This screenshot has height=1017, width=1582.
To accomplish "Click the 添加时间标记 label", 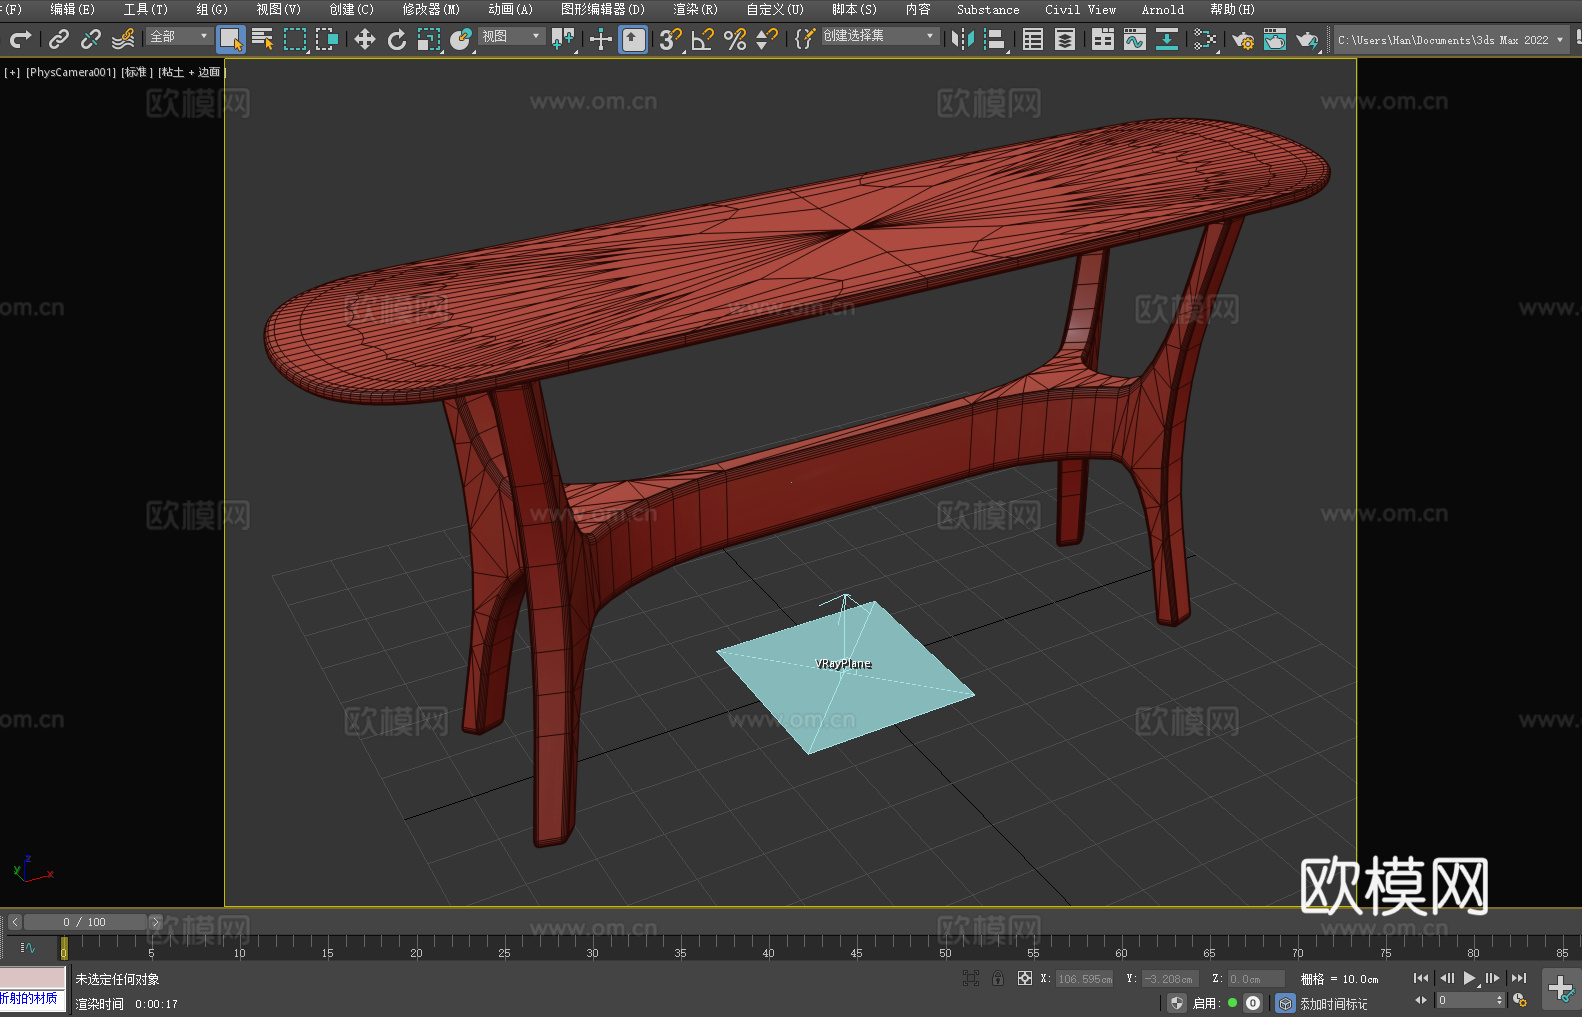I will 1333,1003.
